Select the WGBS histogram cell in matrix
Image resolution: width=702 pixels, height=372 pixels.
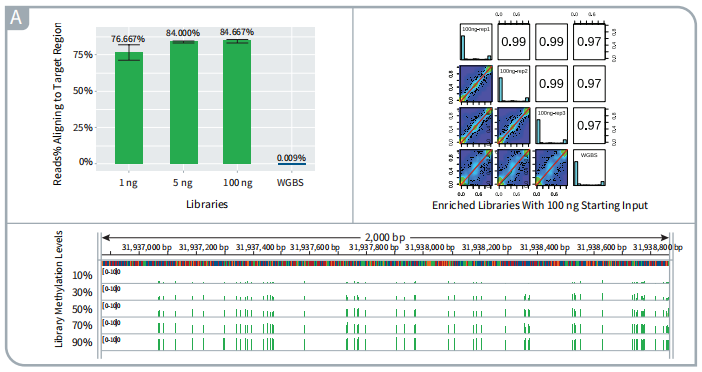pyautogui.click(x=589, y=168)
